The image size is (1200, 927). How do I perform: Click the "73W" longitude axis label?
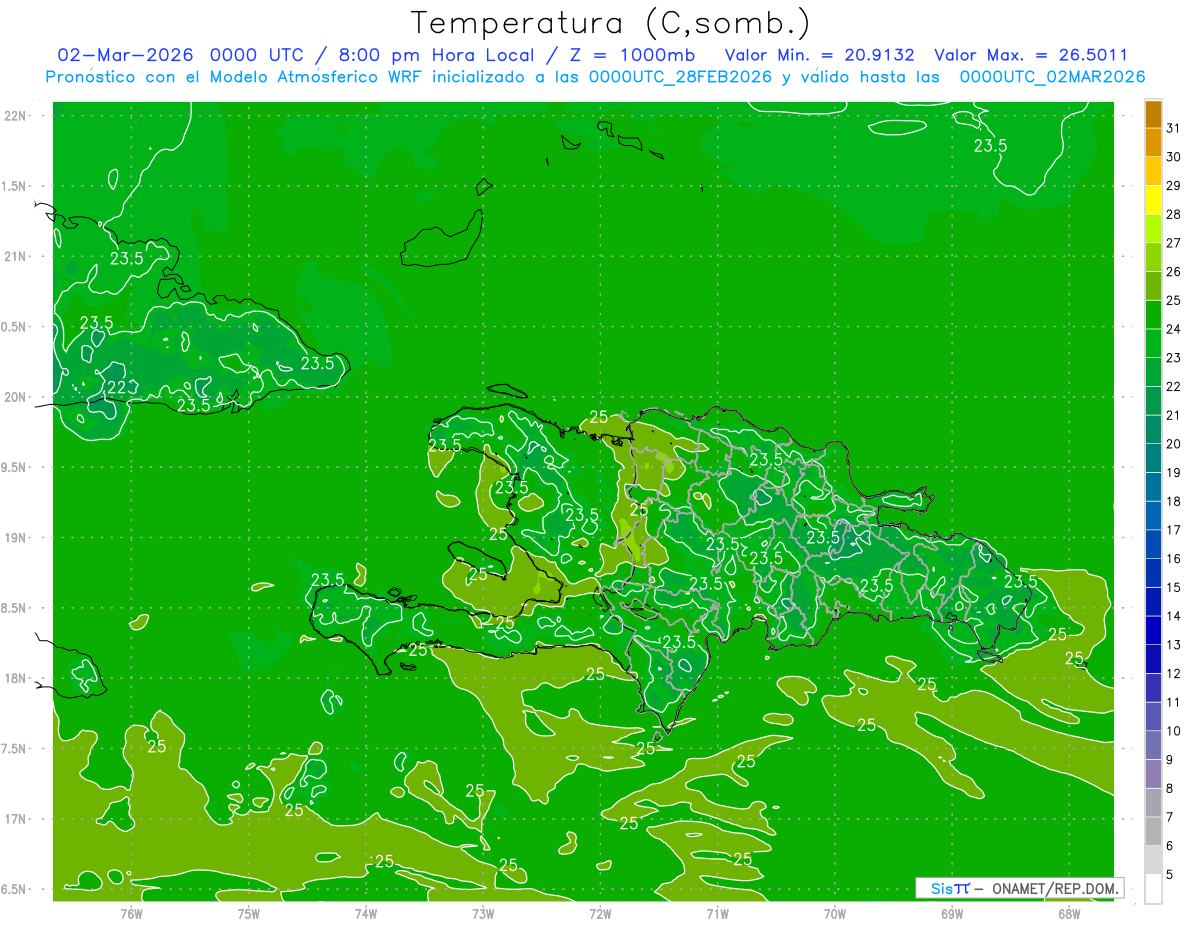click(x=483, y=913)
